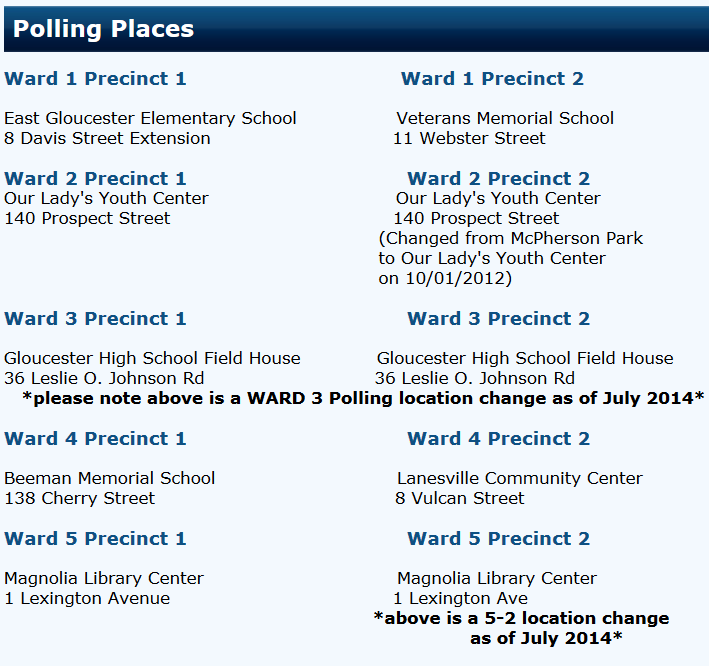
Task: Click the Ward 1 Precinct 2 heading
Action: (492, 79)
